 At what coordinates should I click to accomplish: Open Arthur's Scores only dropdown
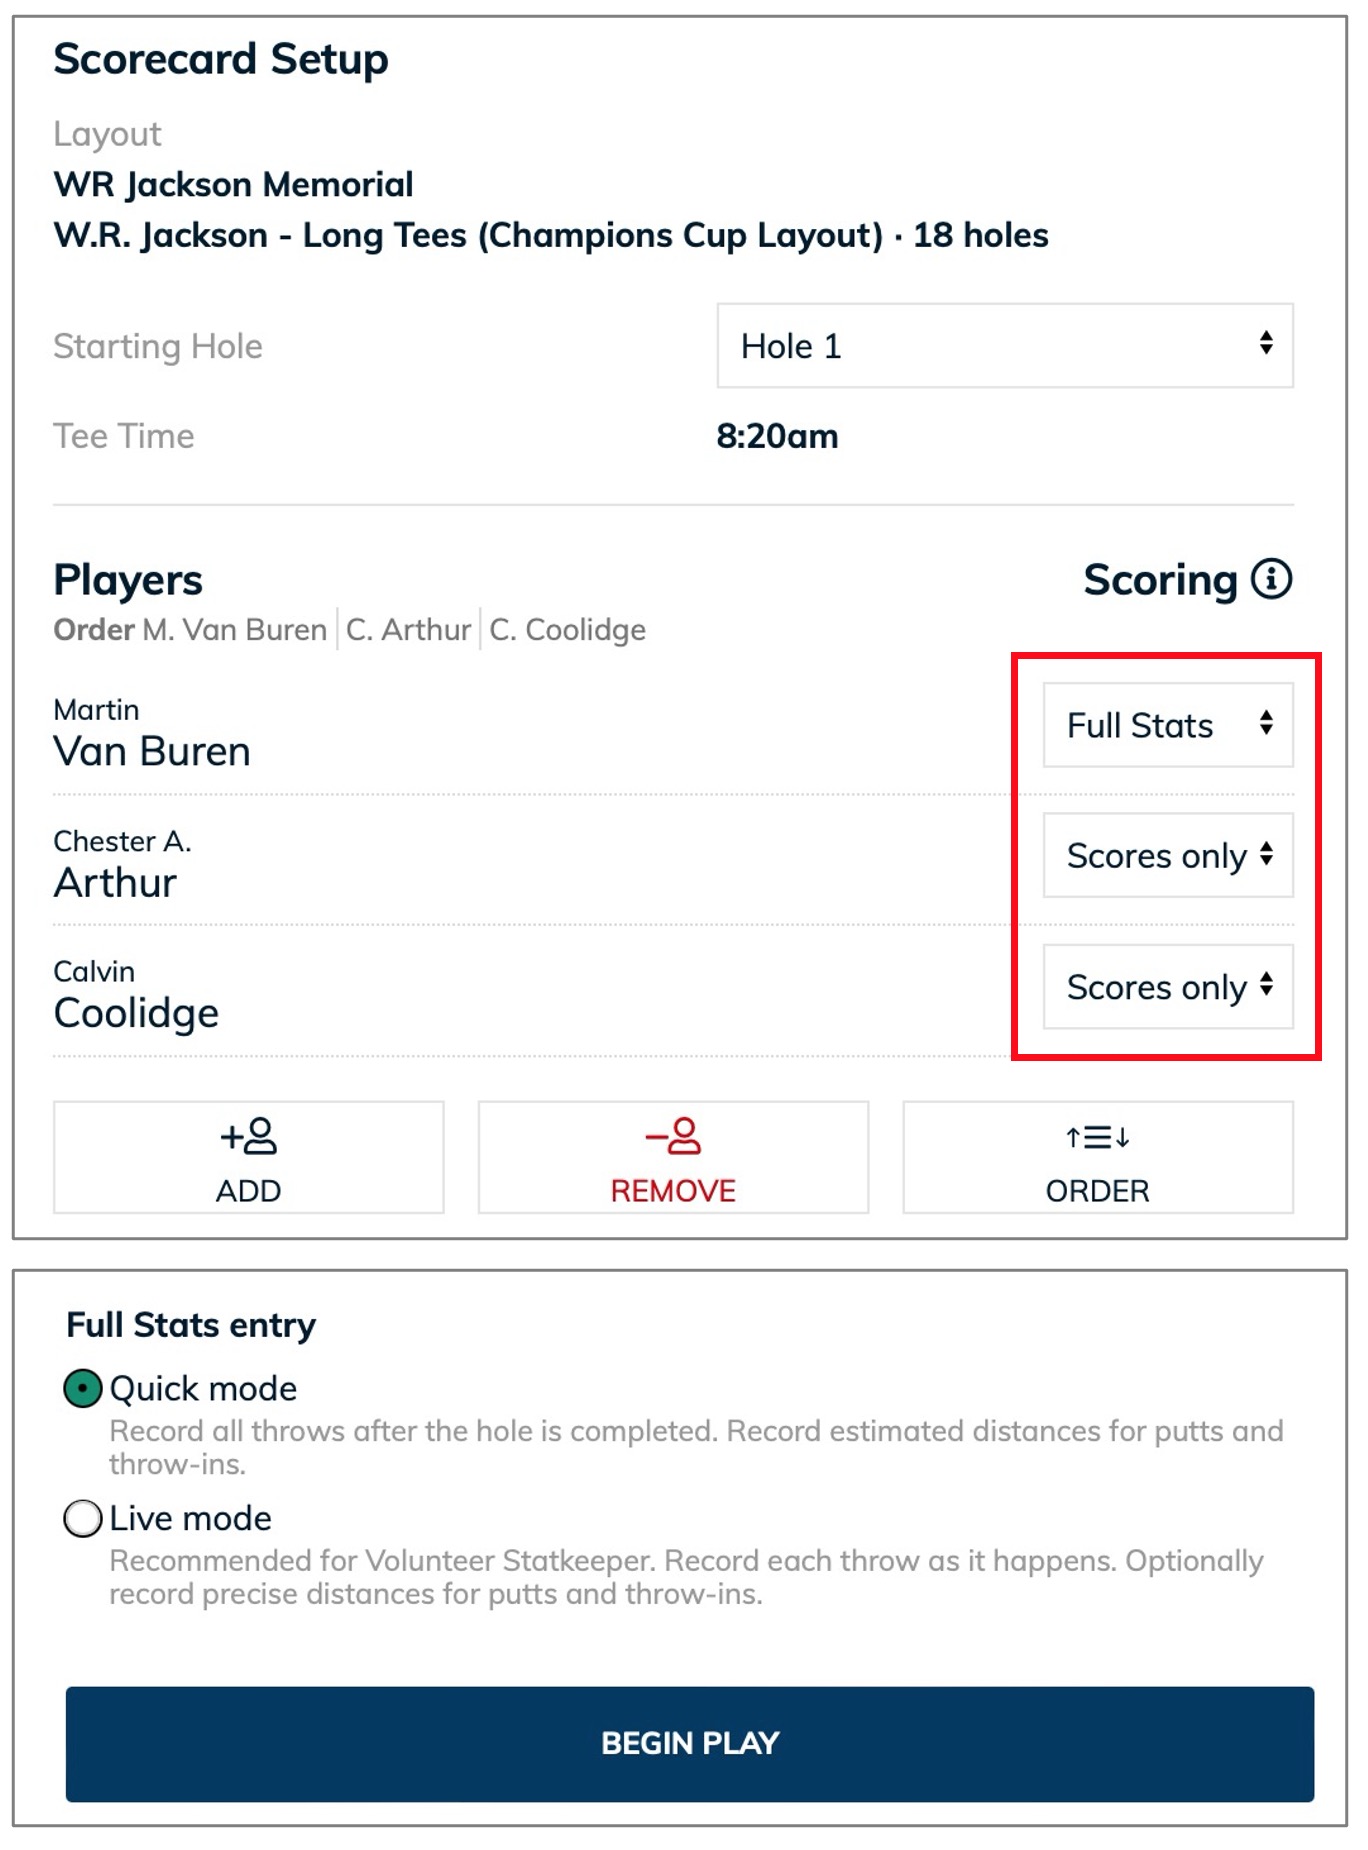[1168, 855]
